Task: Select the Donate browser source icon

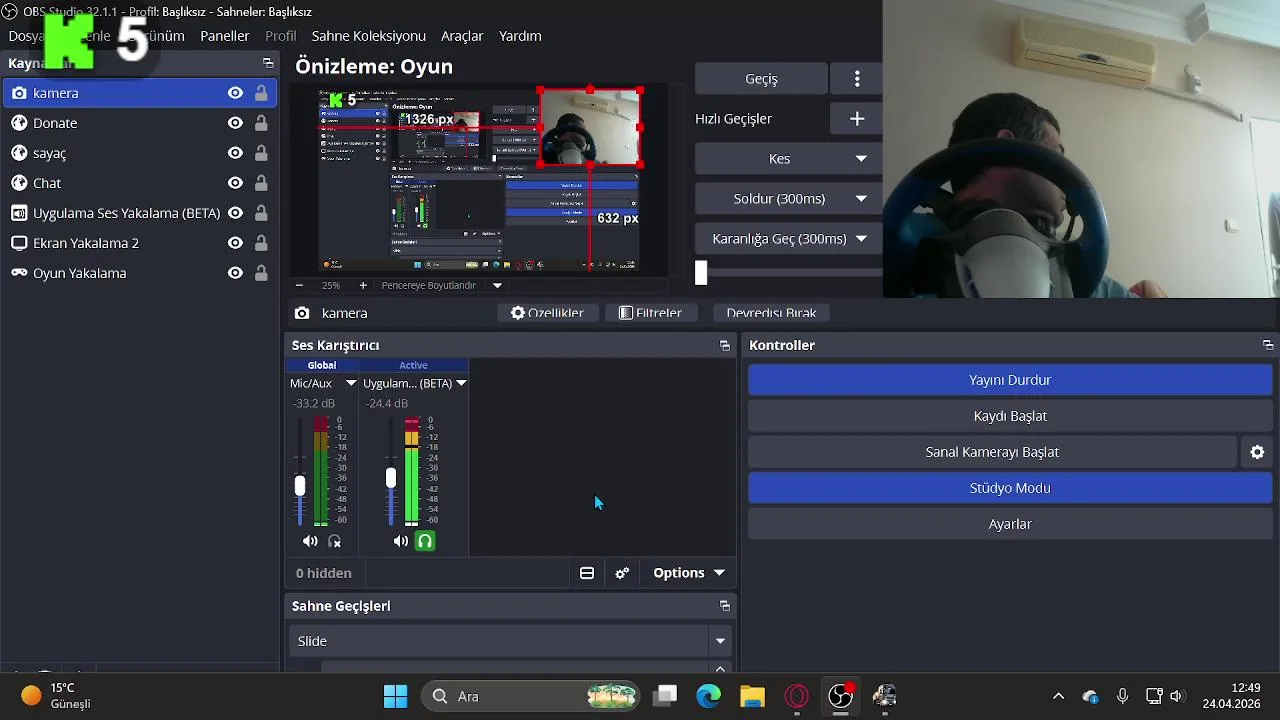Action: pyautogui.click(x=18, y=123)
